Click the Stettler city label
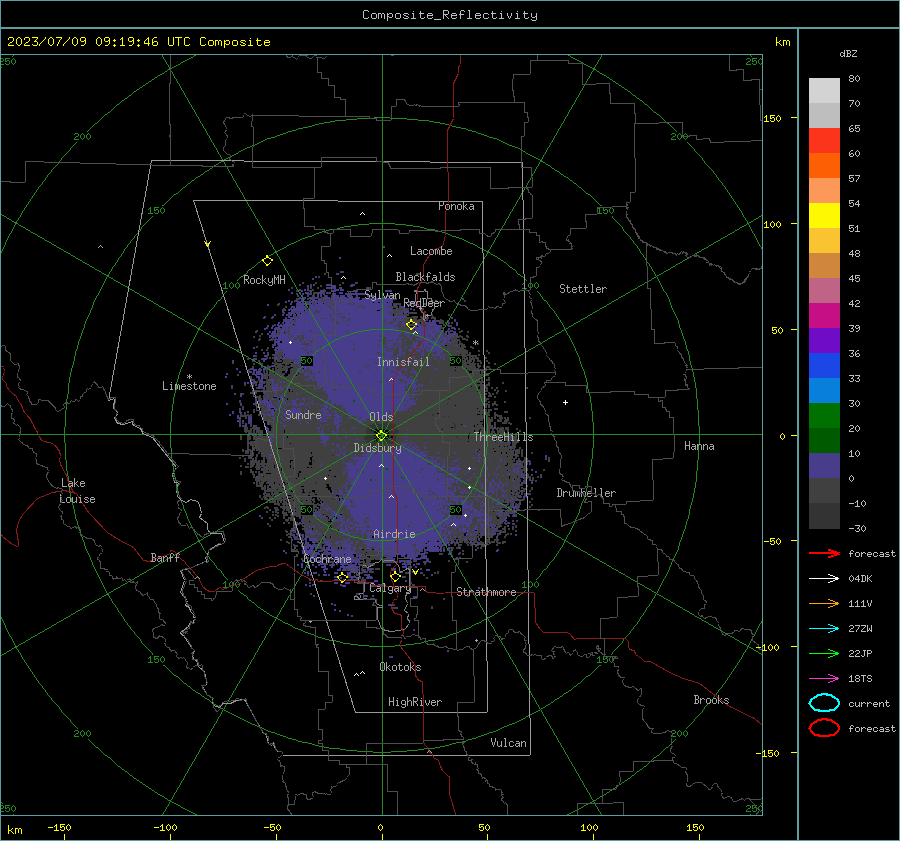Image resolution: width=900 pixels, height=841 pixels. tap(583, 289)
